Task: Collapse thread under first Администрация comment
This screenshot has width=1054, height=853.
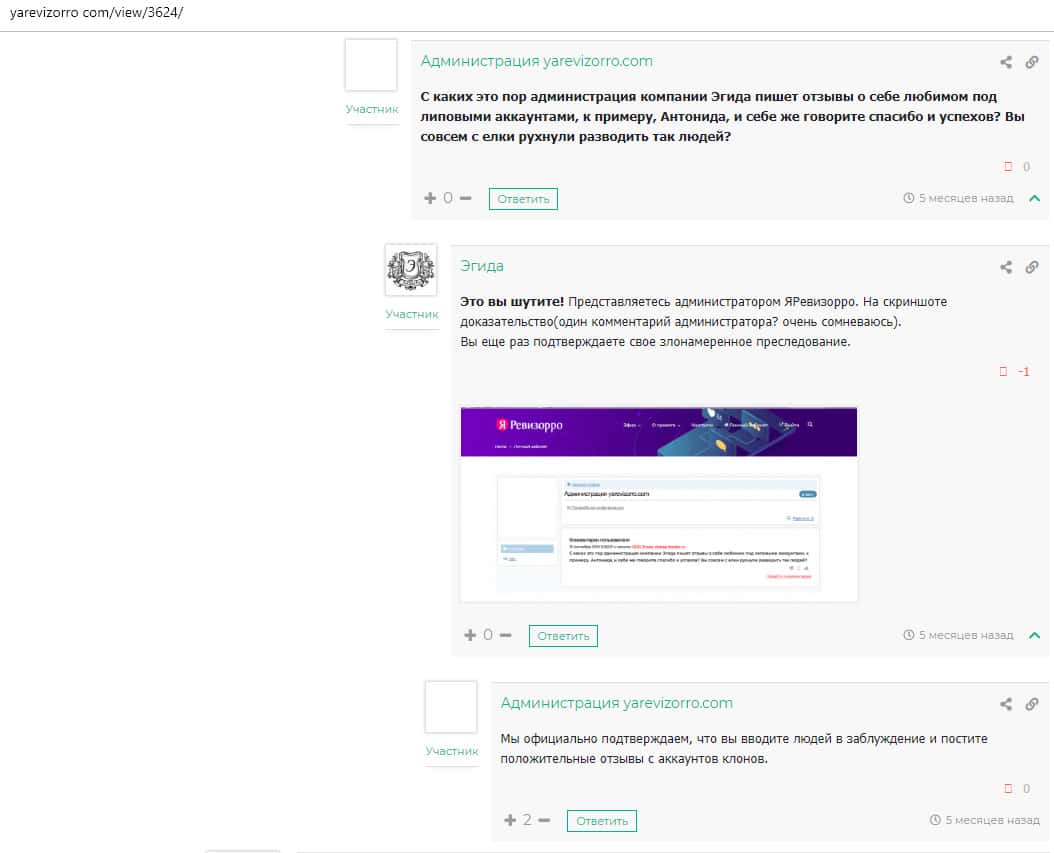Action: 1035,198
